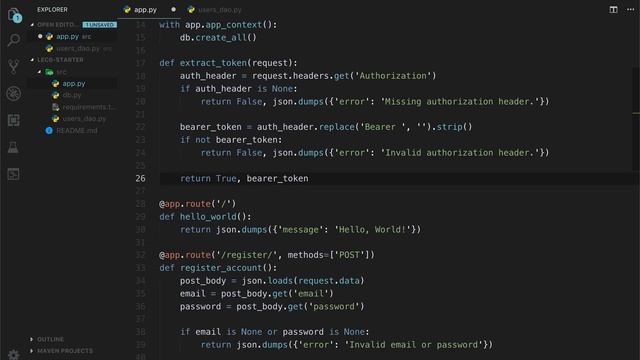The width and height of the screenshot is (640, 360).
Task: Open app.py in the src folder
Action: pos(73,83)
